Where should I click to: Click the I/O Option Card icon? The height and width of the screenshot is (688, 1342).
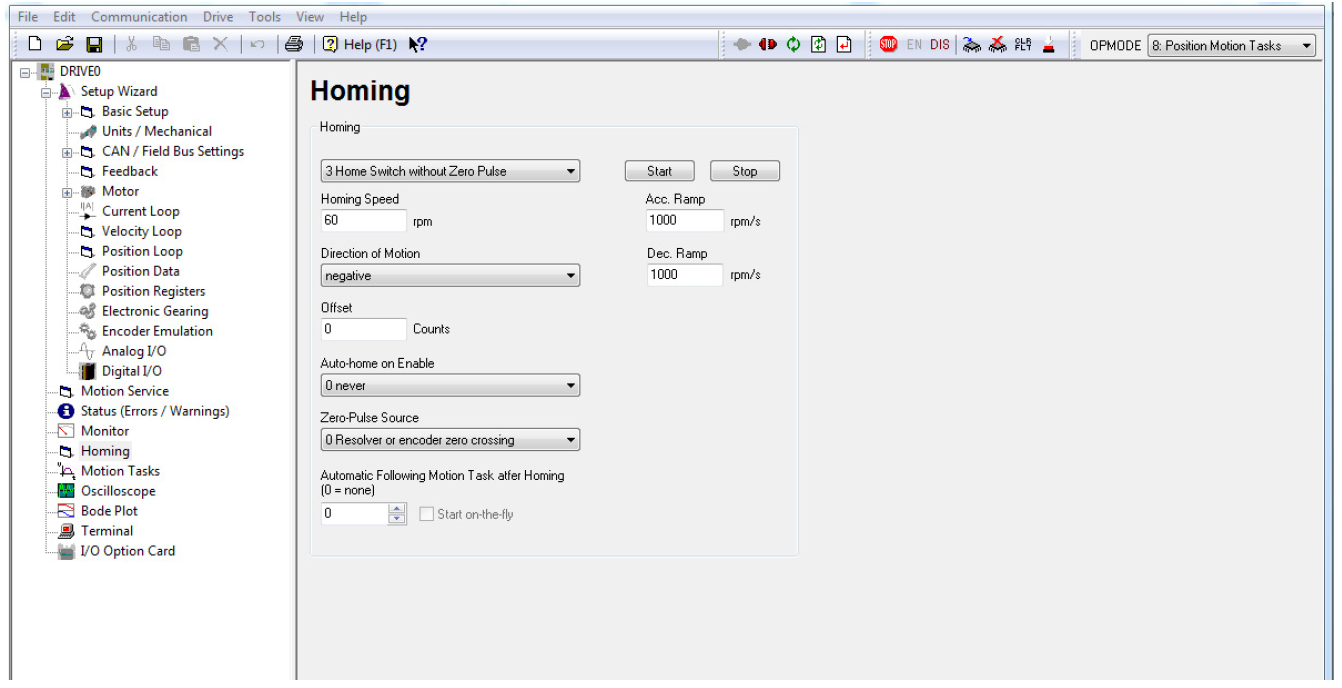(66, 551)
